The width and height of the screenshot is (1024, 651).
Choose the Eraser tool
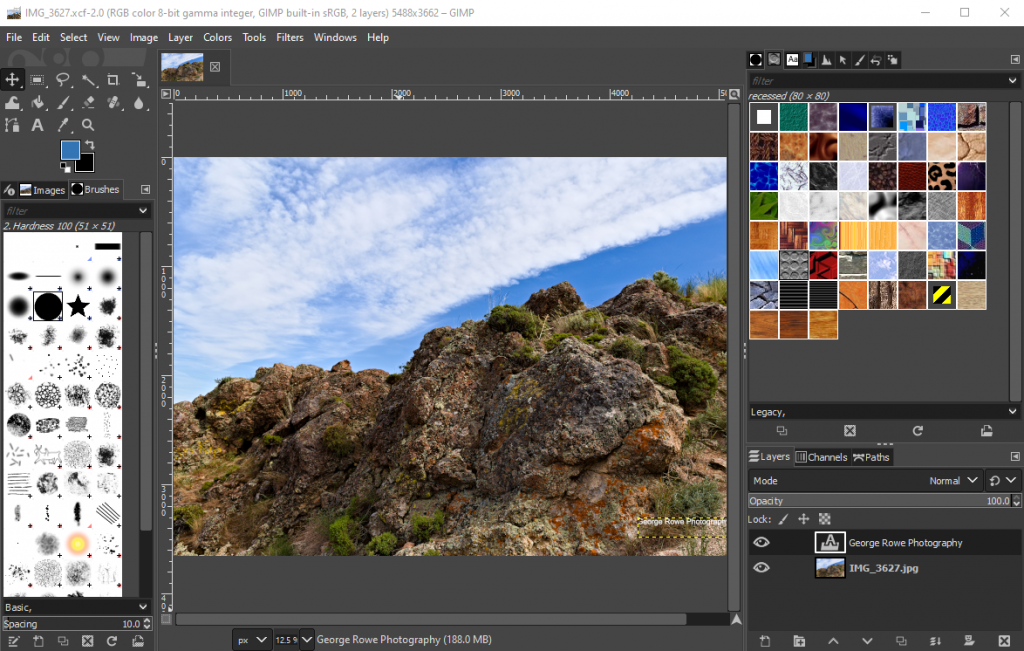tap(88, 103)
